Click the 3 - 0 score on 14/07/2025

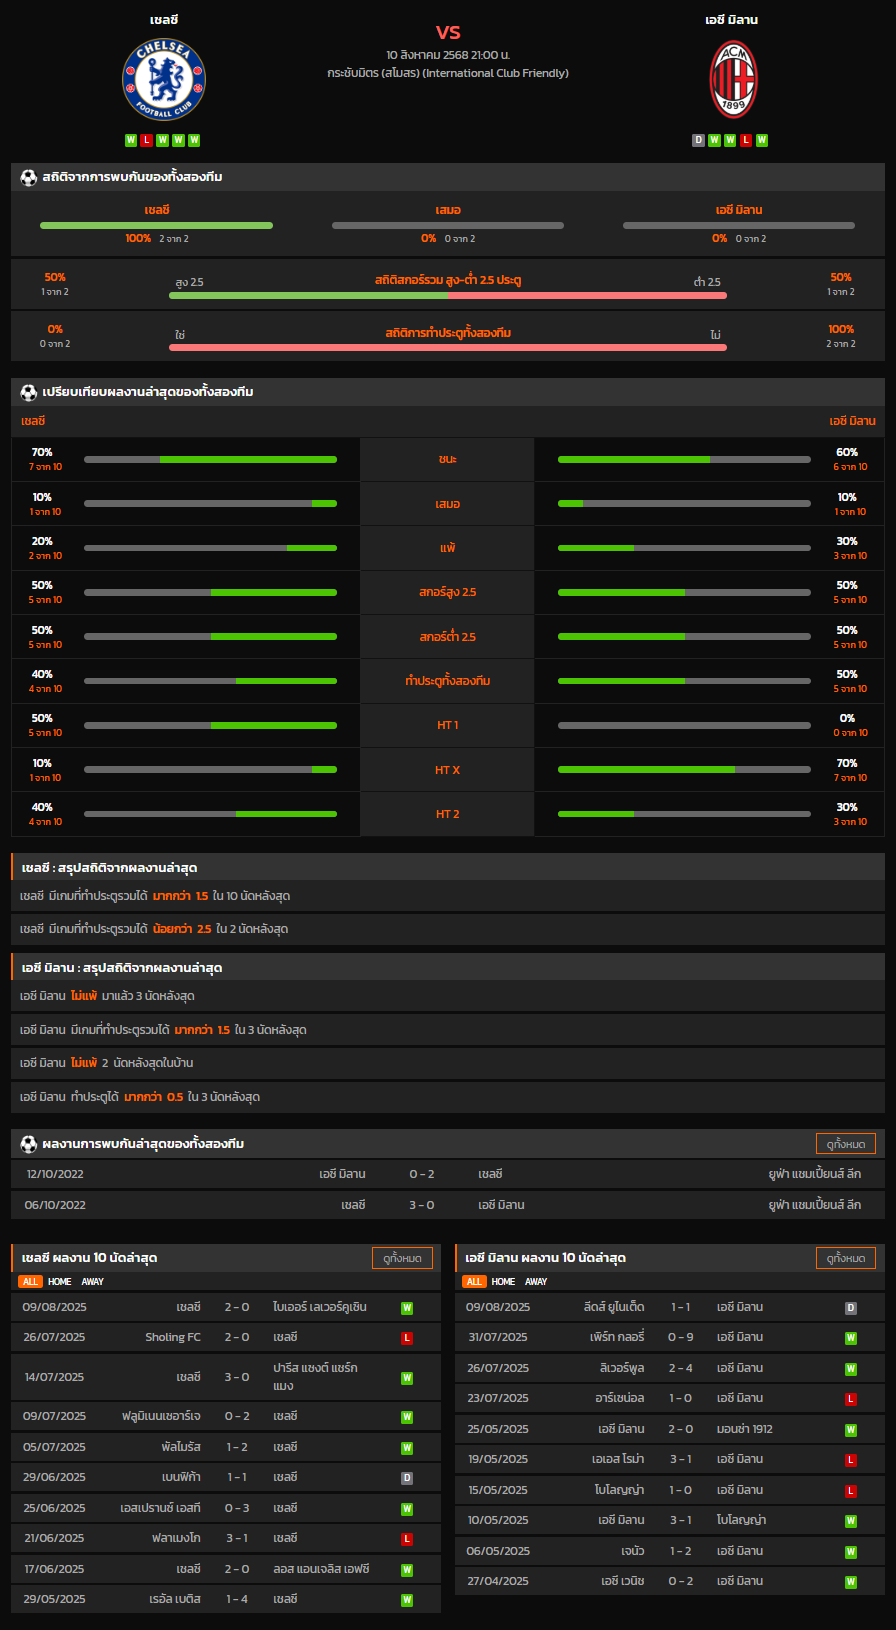tap(237, 1377)
